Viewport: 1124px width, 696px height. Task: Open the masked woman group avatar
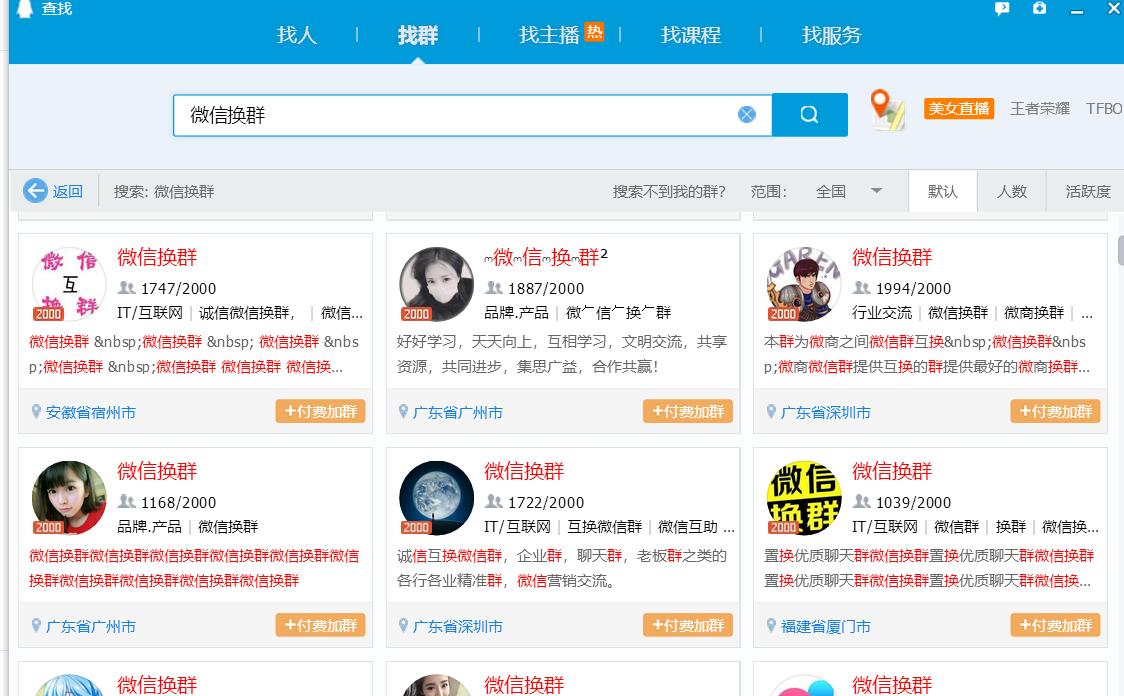tap(437, 284)
